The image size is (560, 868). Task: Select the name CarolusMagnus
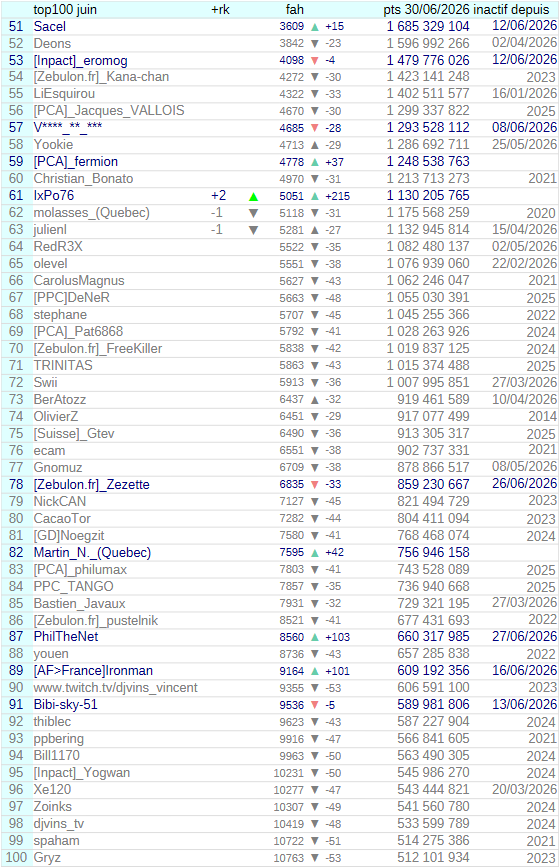(x=79, y=281)
